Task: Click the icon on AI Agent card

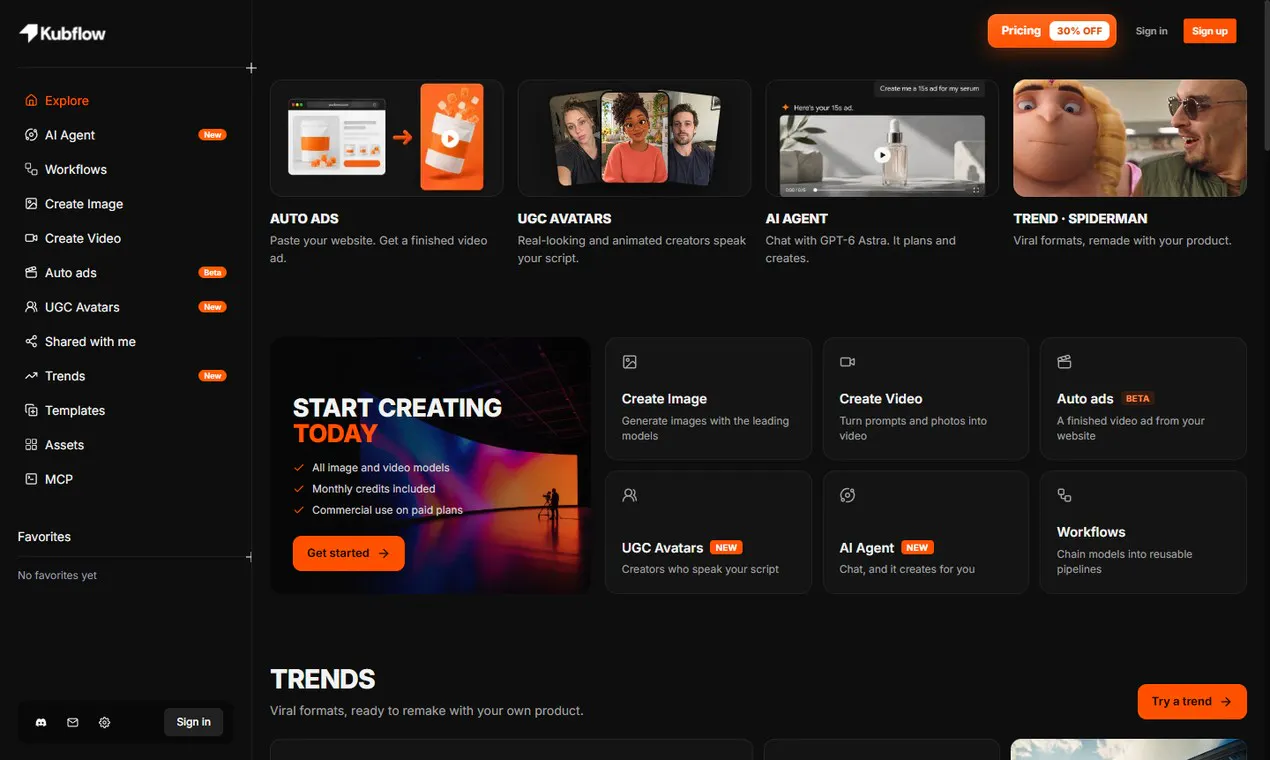Action: [x=847, y=495]
